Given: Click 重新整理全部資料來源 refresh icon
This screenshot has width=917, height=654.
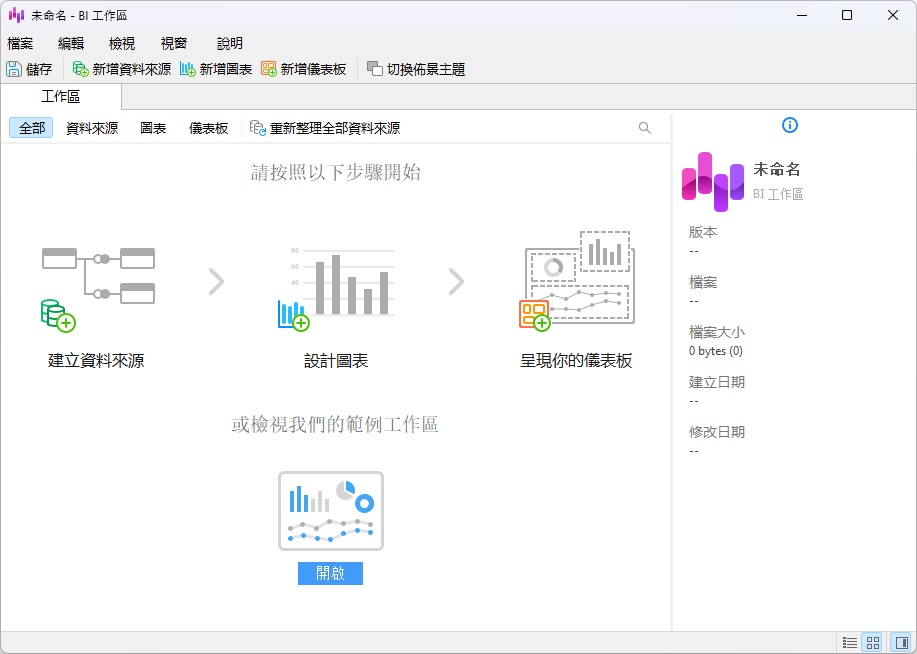Looking at the screenshot, I should click(258, 128).
